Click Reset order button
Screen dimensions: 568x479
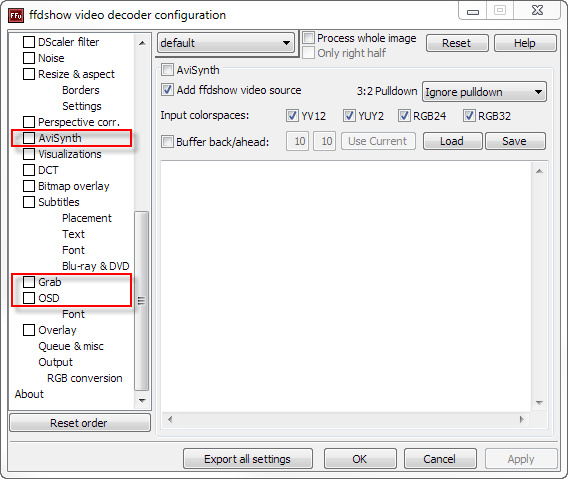coord(79,423)
